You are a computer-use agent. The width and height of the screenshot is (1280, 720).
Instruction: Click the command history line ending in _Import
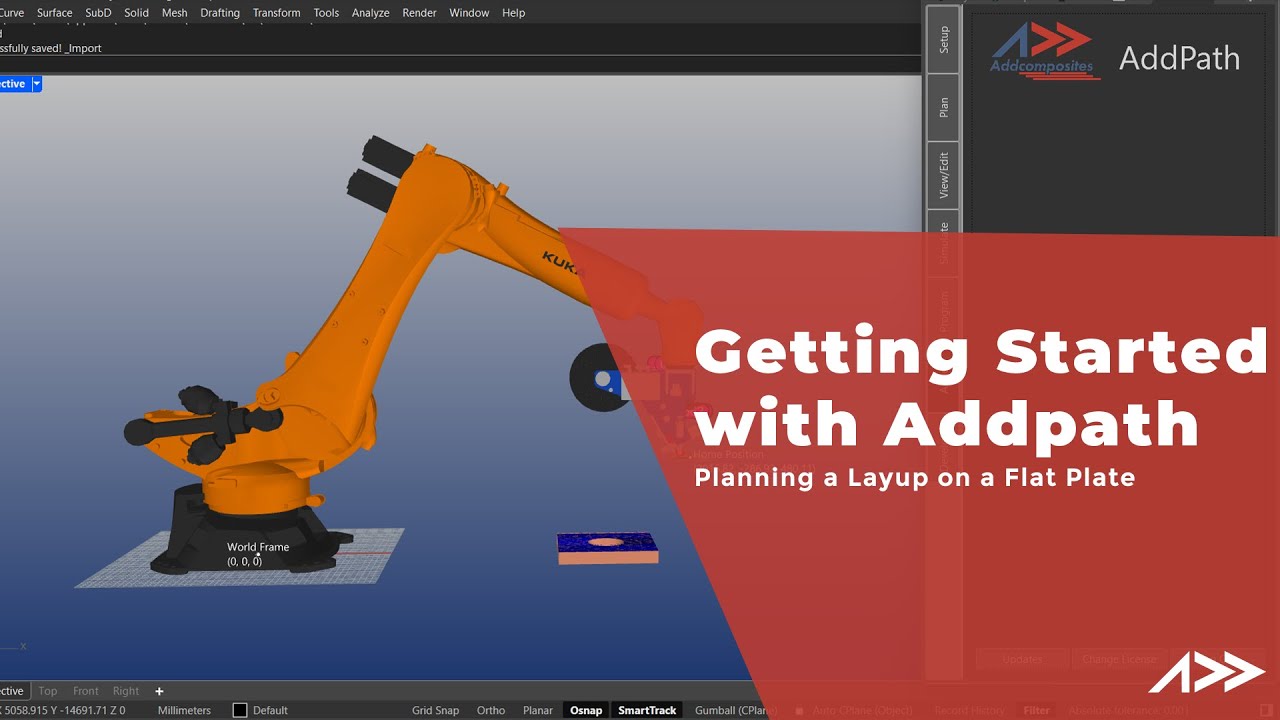pyautogui.click(x=50, y=48)
